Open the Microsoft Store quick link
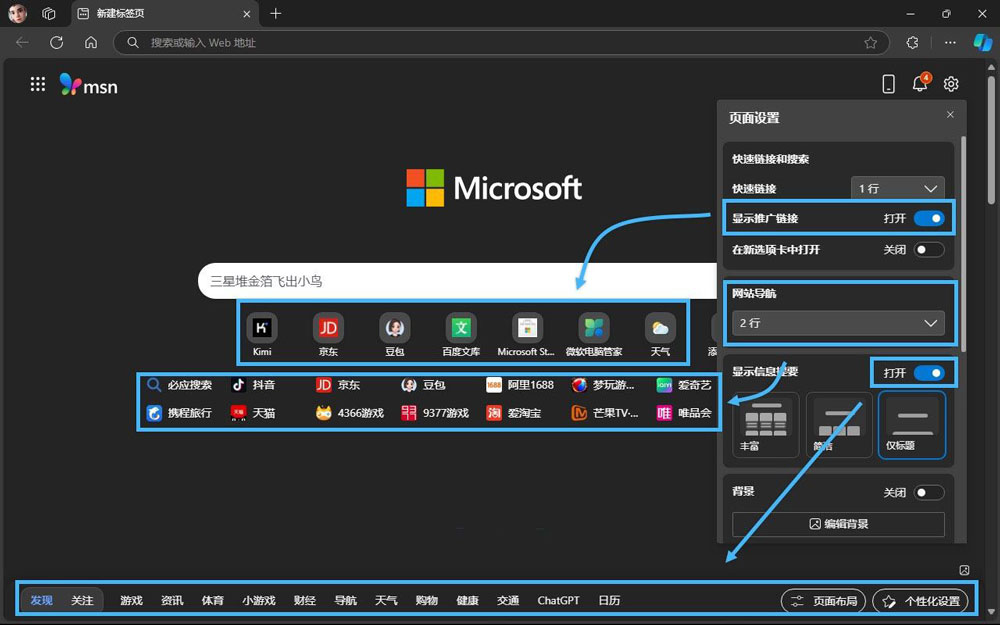The width and height of the screenshot is (1000, 625). point(527,334)
